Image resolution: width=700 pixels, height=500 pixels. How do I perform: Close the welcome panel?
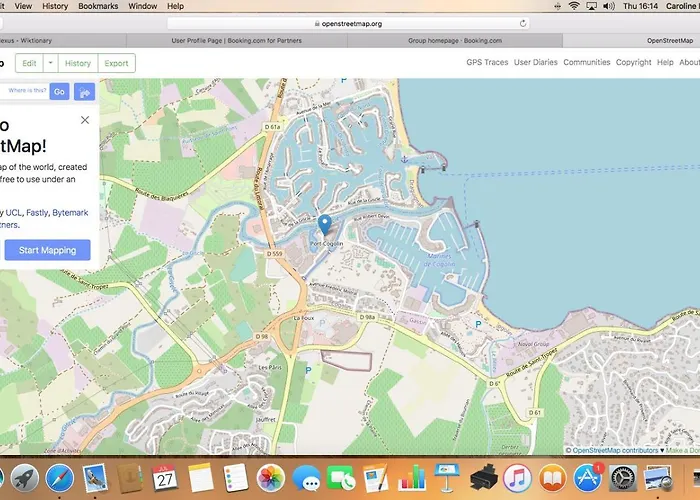pyautogui.click(x=85, y=120)
